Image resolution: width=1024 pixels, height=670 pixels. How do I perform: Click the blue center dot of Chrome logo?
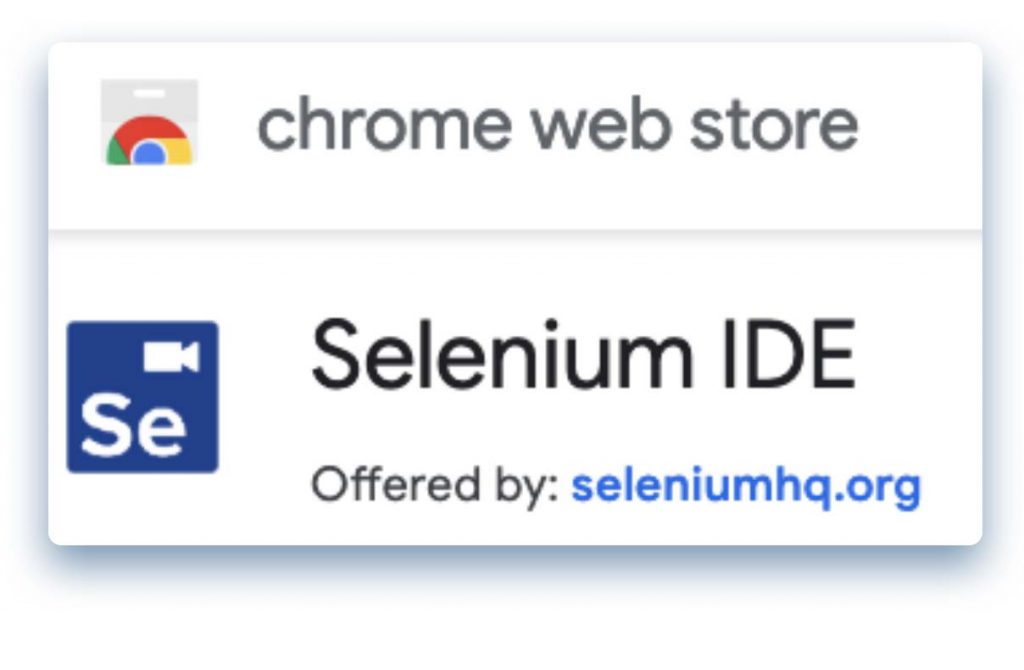pos(149,153)
